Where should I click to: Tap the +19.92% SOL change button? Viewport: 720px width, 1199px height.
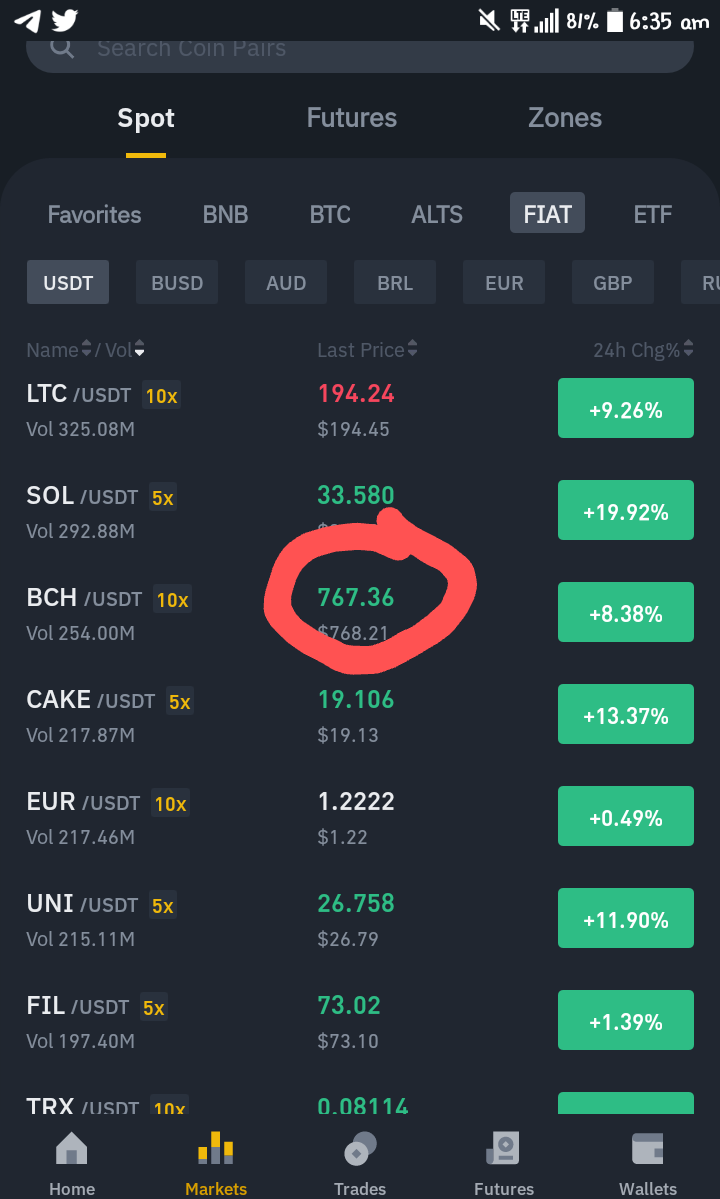pyautogui.click(x=626, y=511)
